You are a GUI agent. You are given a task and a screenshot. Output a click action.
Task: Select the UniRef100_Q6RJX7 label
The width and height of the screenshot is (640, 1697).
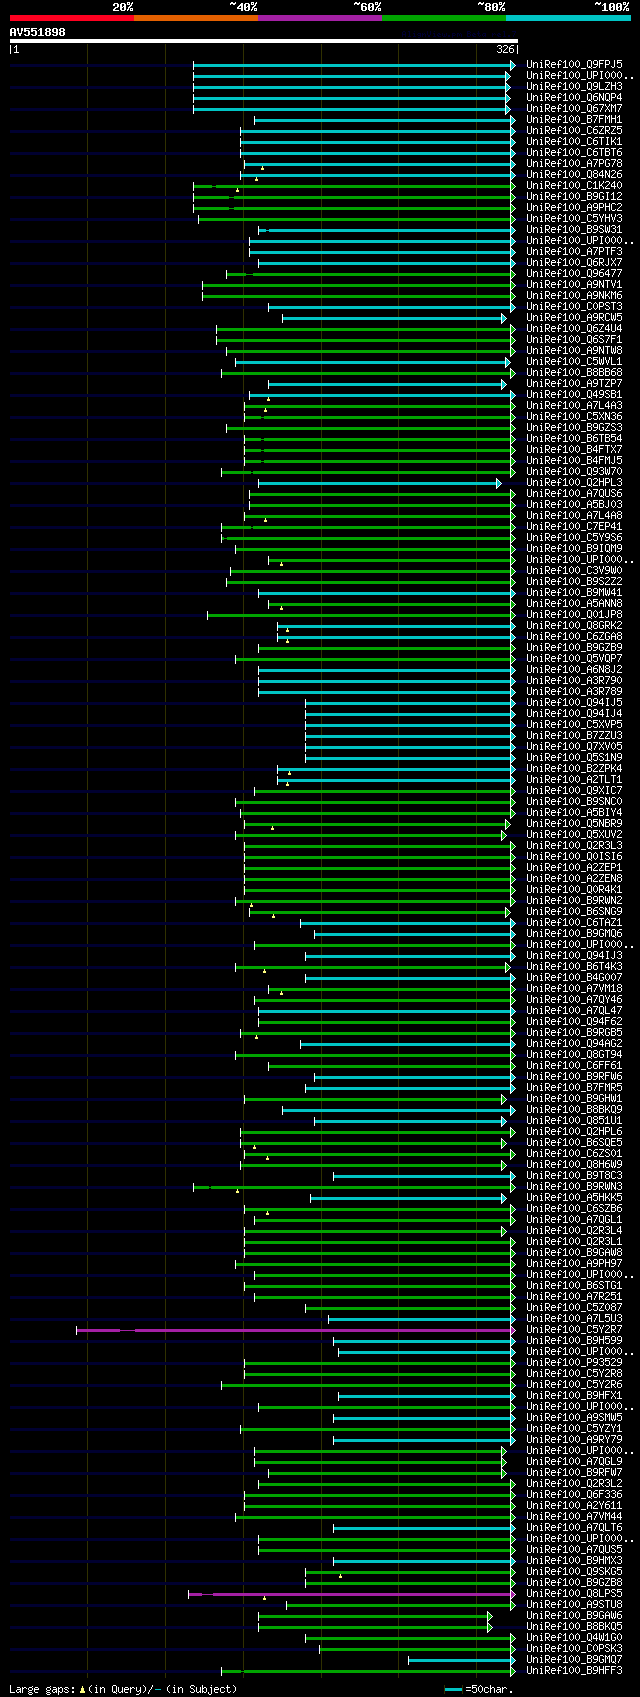pyautogui.click(x=574, y=263)
